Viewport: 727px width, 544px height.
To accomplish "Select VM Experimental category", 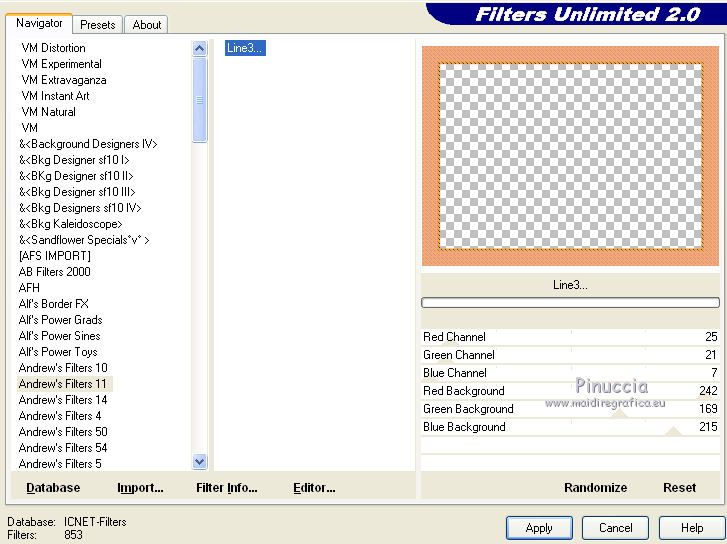I will tap(61, 64).
